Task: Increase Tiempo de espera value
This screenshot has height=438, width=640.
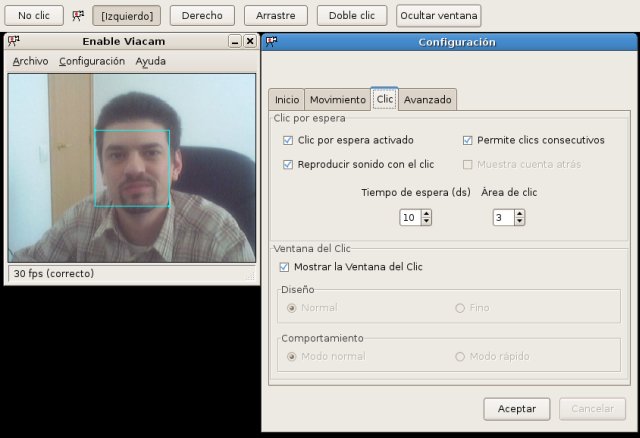Action: click(x=427, y=214)
